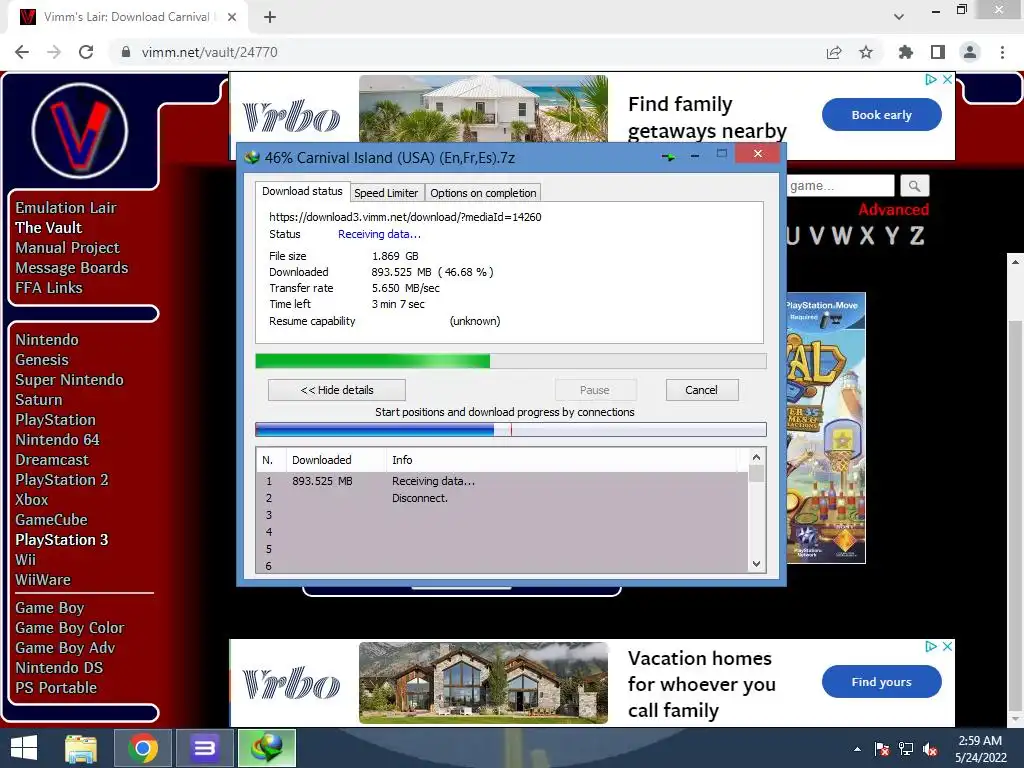Close the Vimm's Lair browser tab
Screen dimensions: 1024x768
[232, 17]
